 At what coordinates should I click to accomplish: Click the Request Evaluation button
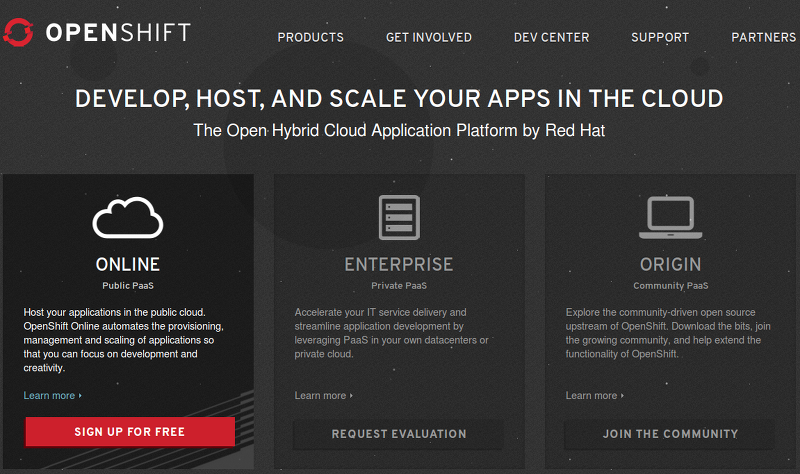[x=399, y=434]
